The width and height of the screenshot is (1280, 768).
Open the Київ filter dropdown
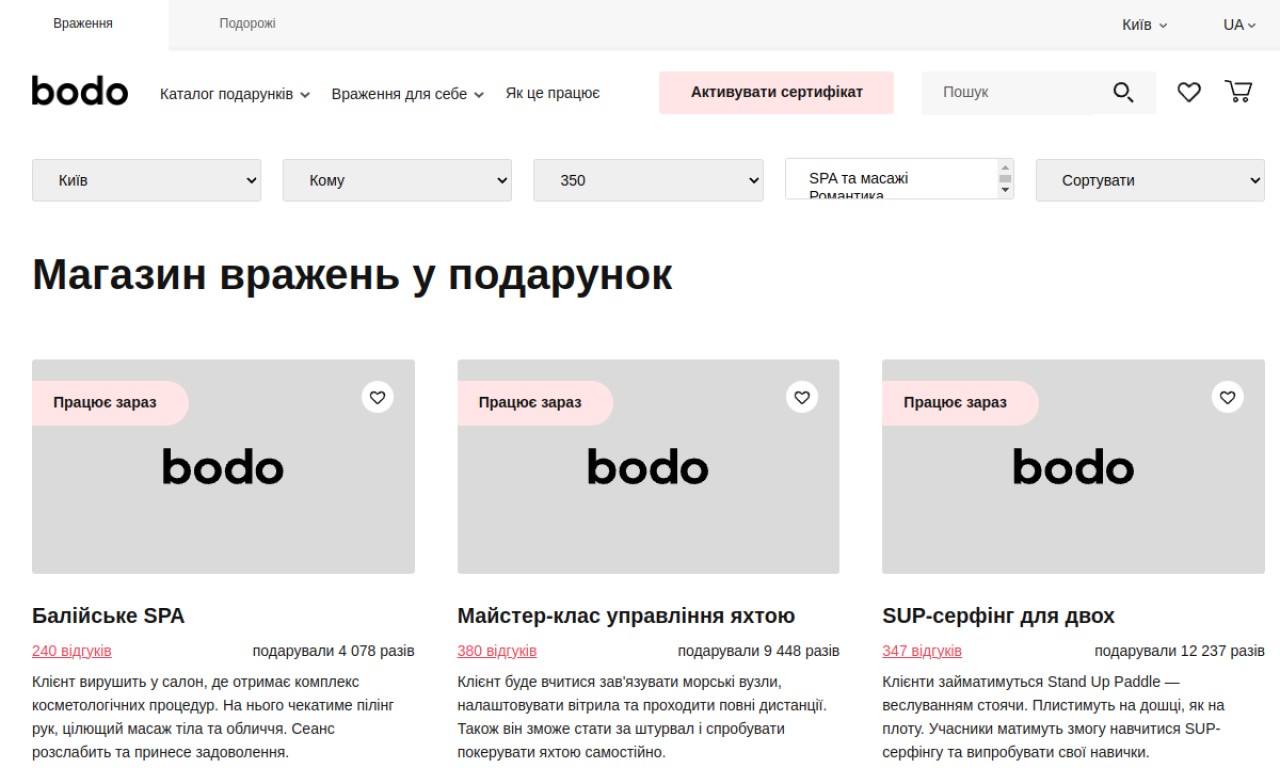147,181
